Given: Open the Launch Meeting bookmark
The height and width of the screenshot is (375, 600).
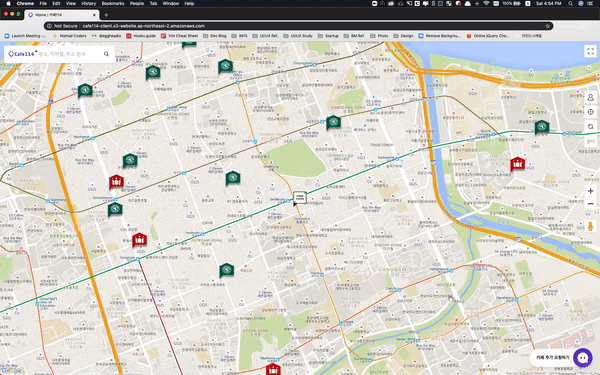Looking at the screenshot, I should click(x=25, y=36).
